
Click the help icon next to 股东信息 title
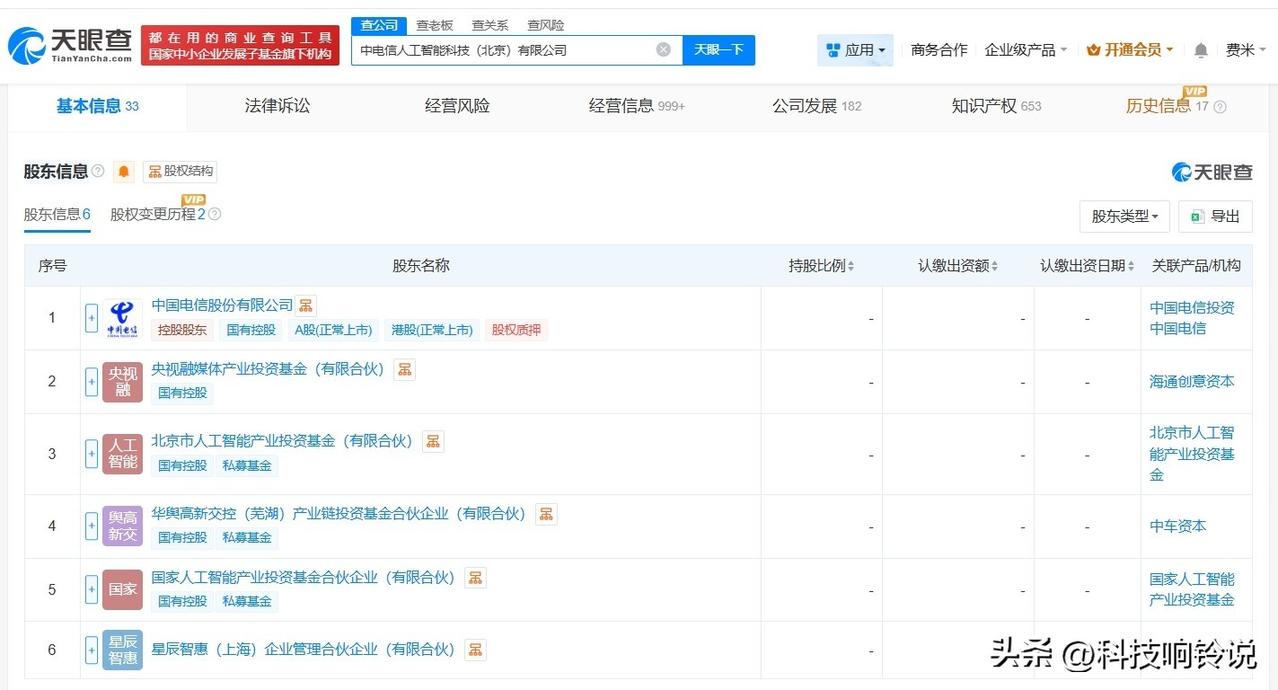pyautogui.click(x=98, y=171)
